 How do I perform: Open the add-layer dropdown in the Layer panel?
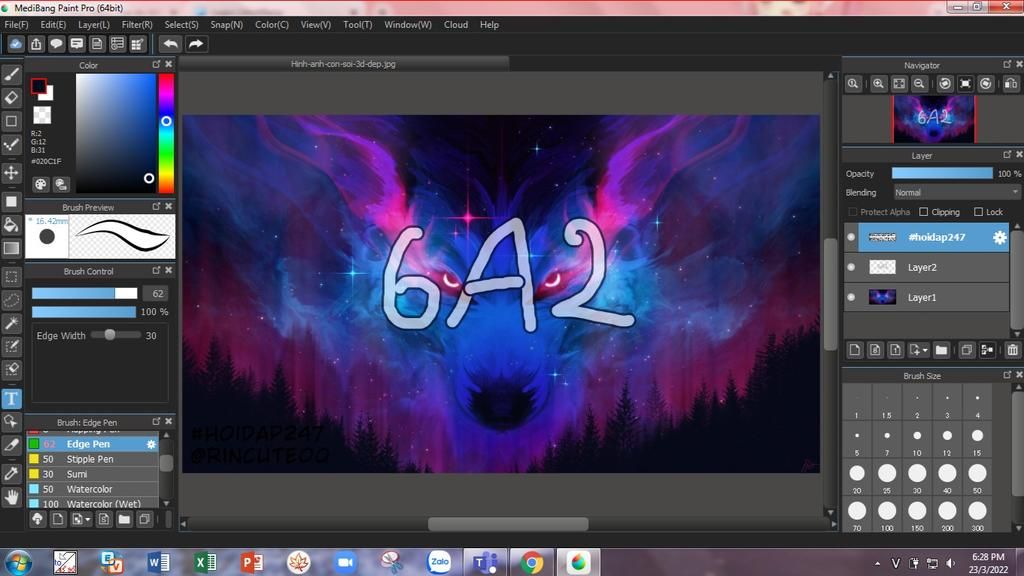(x=918, y=350)
